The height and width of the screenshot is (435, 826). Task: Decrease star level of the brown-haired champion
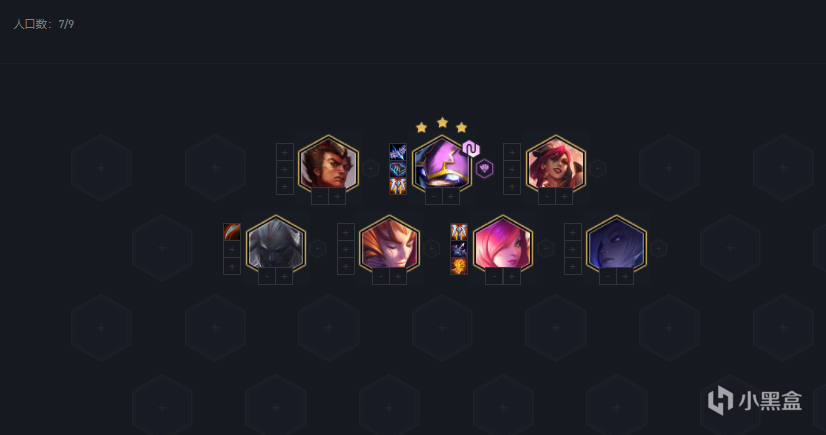[x=320, y=196]
